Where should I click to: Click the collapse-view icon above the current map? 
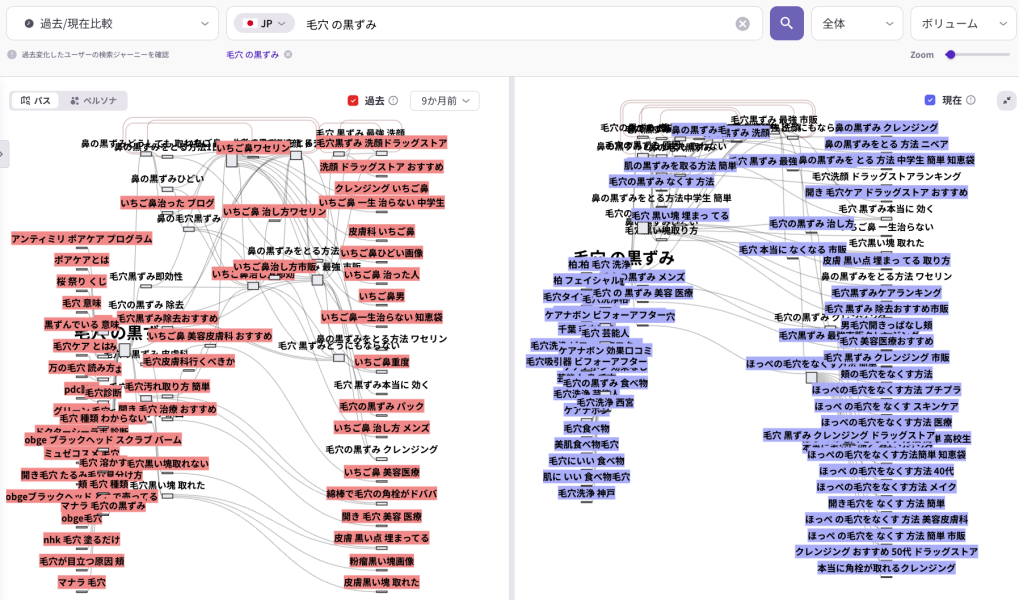click(x=1006, y=100)
